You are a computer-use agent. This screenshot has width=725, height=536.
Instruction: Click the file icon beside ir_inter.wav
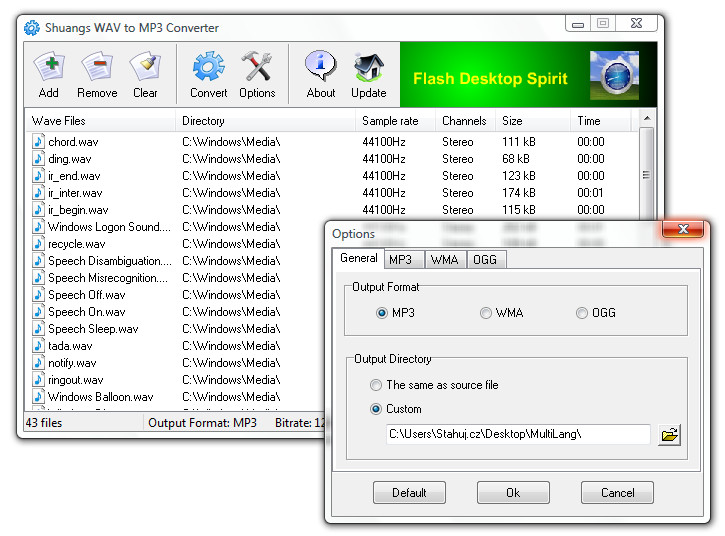pyautogui.click(x=38, y=192)
